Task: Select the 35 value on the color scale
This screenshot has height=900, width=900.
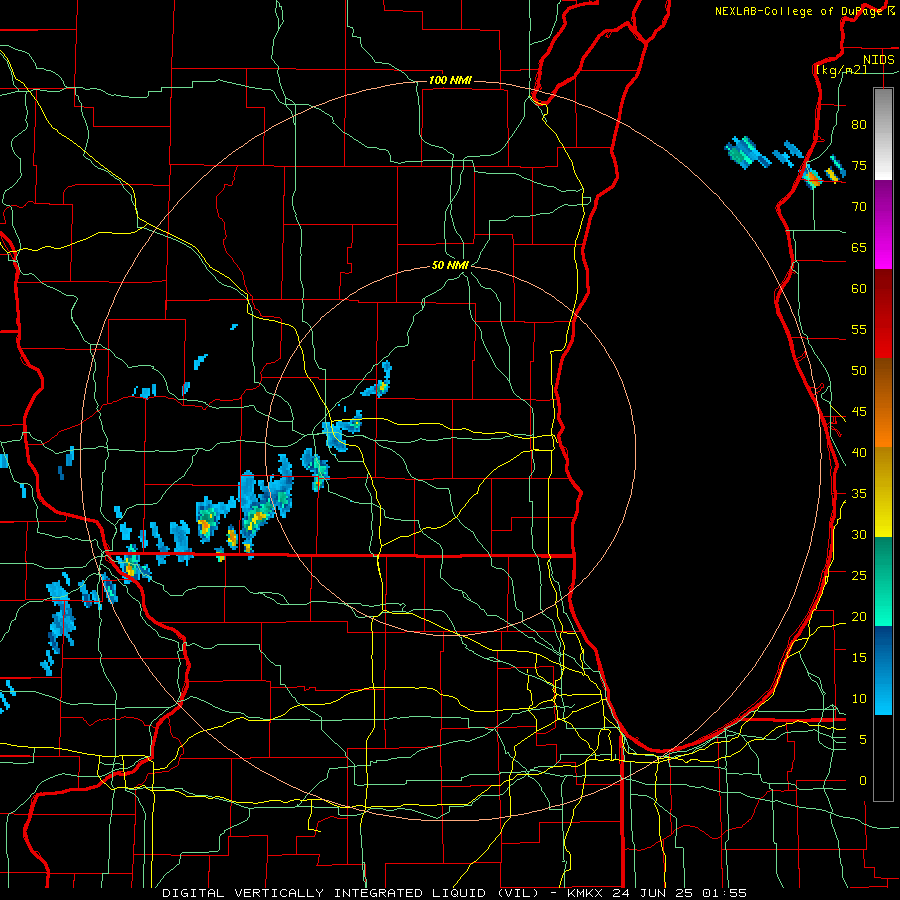Action: point(859,494)
